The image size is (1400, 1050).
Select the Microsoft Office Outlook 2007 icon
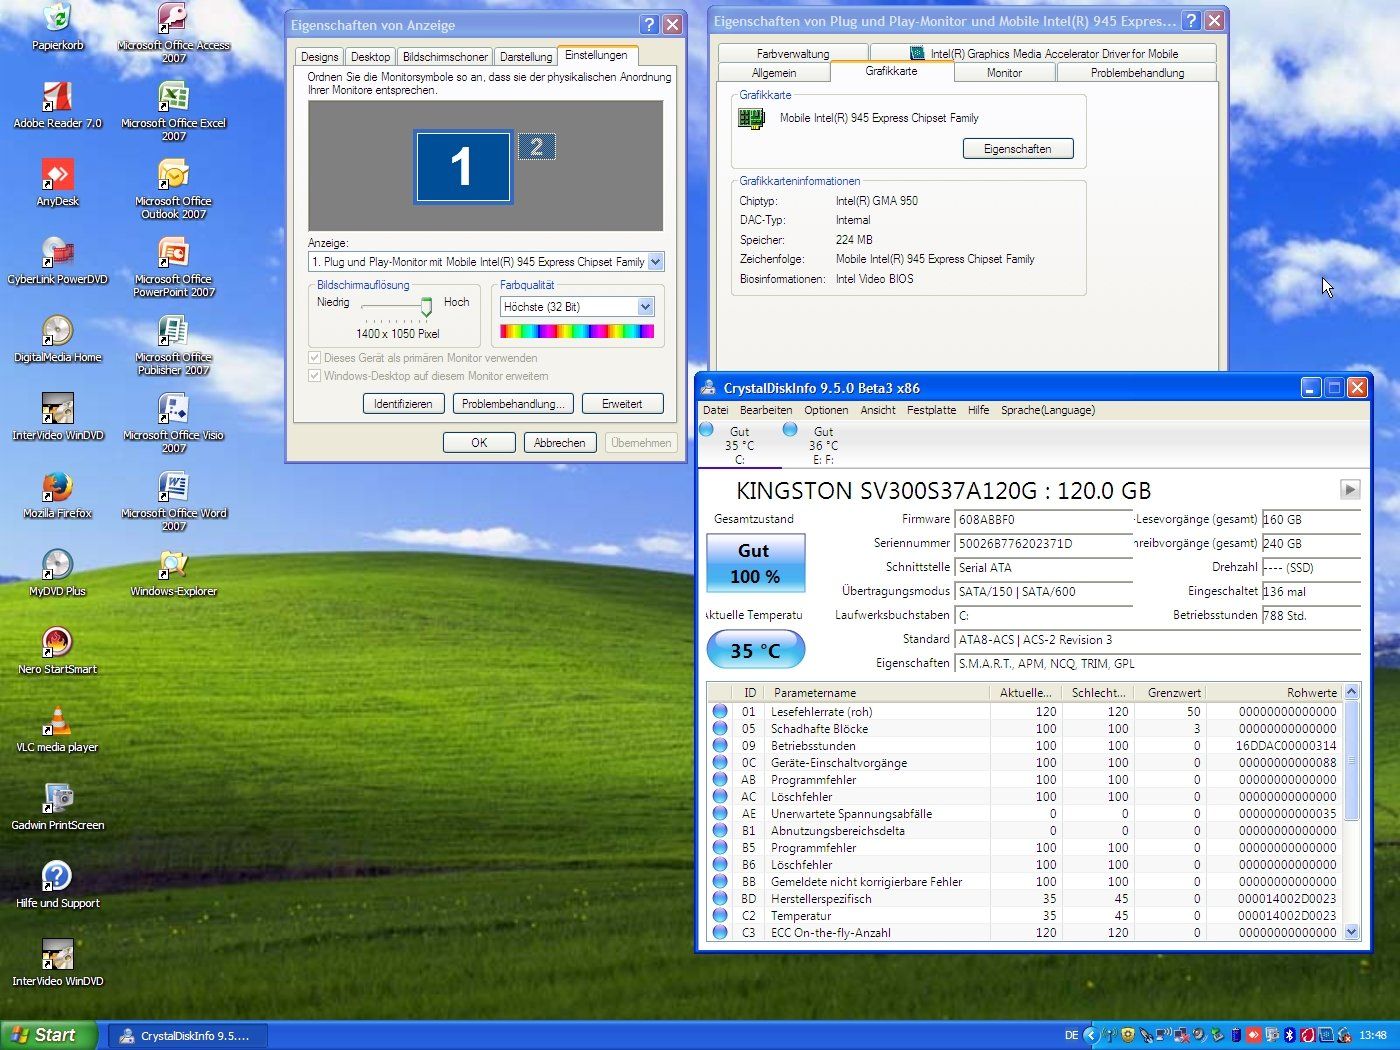(173, 188)
